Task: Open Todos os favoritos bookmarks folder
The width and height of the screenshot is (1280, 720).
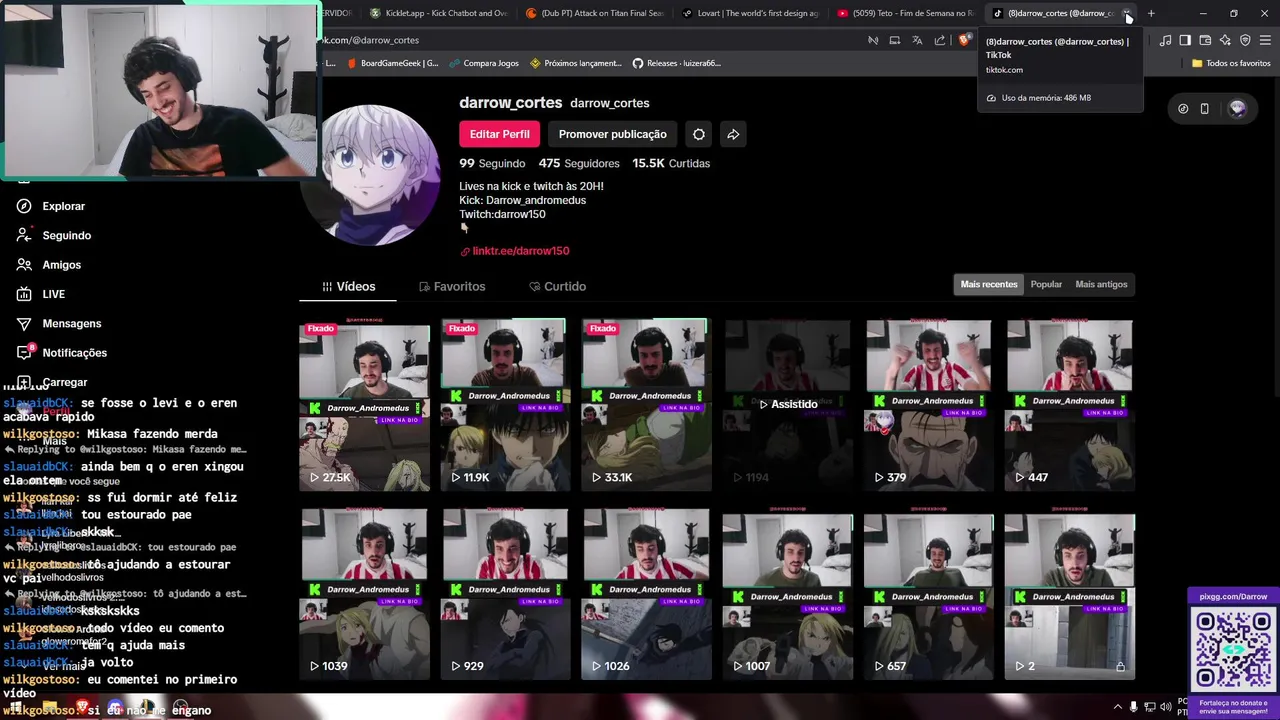Action: click(x=1231, y=63)
